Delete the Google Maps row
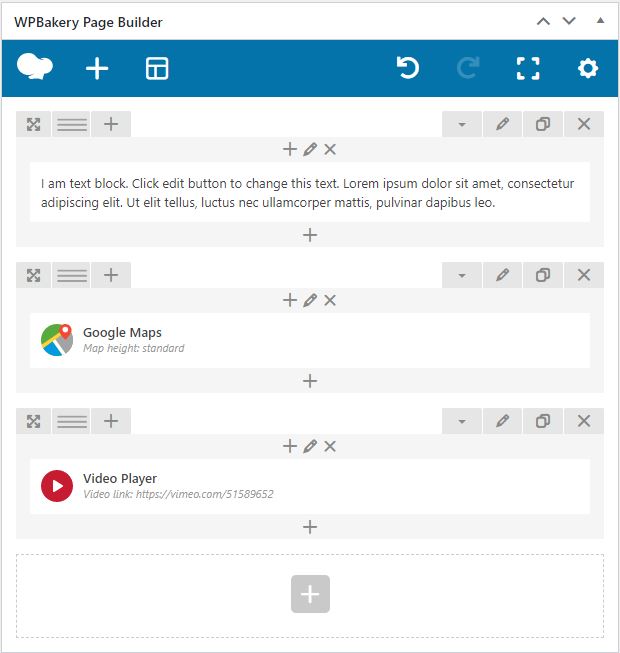This screenshot has width=620, height=653. click(584, 275)
